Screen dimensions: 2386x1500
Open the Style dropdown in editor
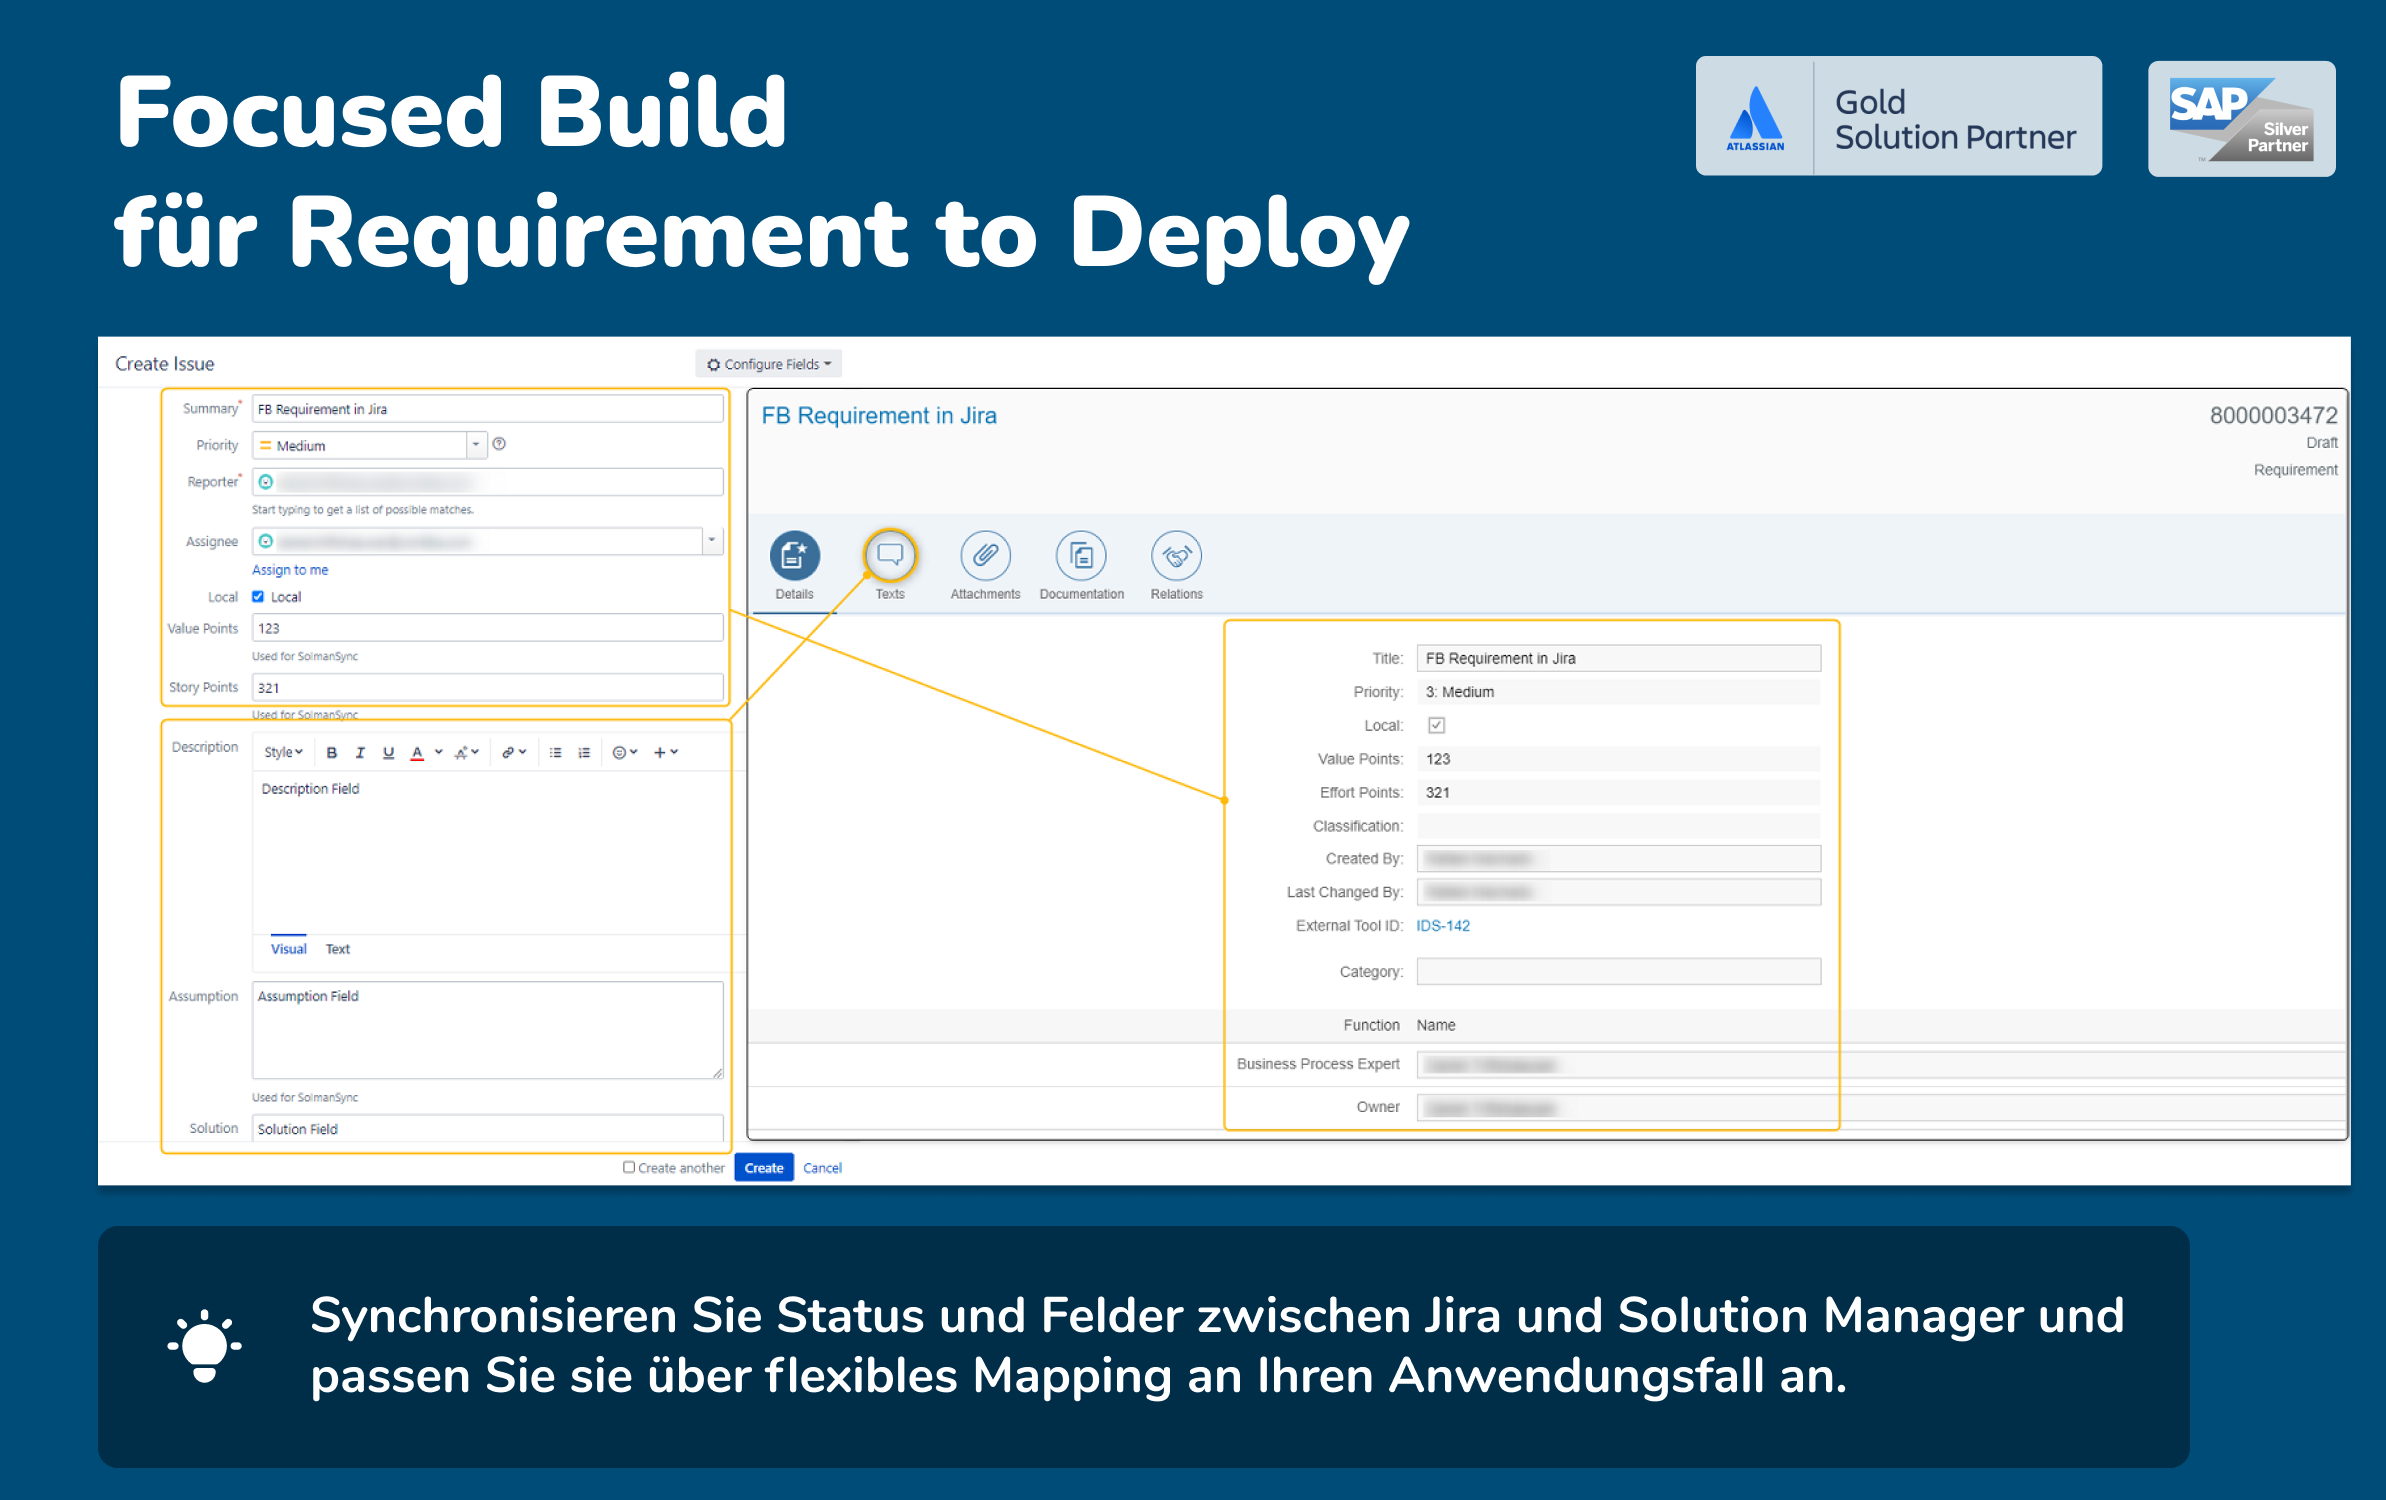283,752
